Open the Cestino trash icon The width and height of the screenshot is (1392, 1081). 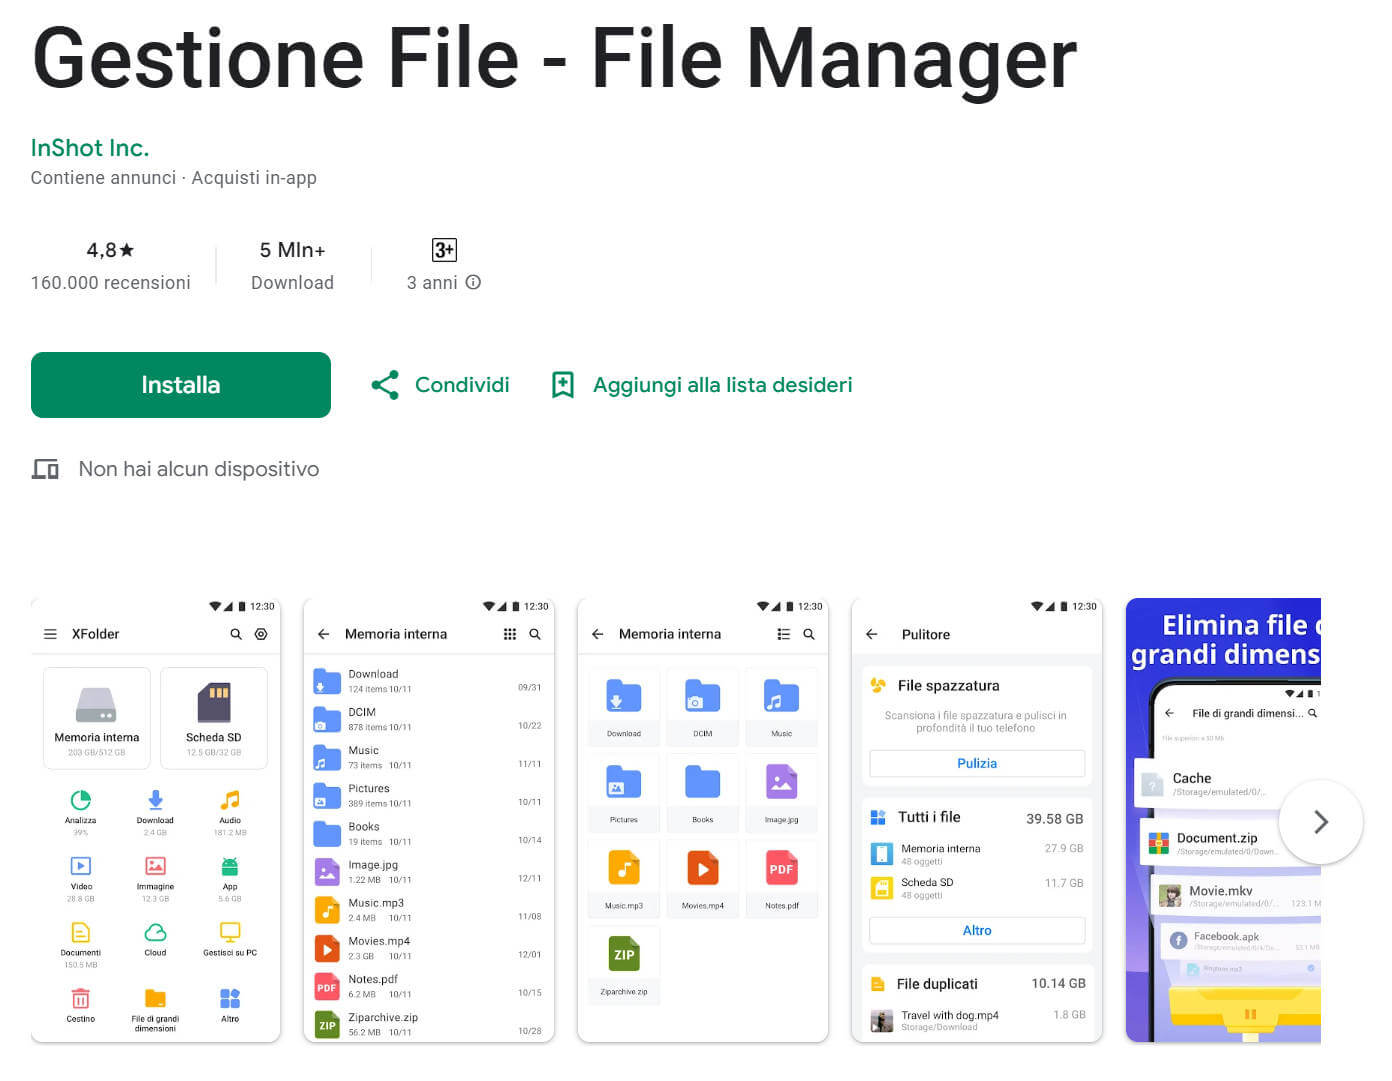[x=81, y=998]
